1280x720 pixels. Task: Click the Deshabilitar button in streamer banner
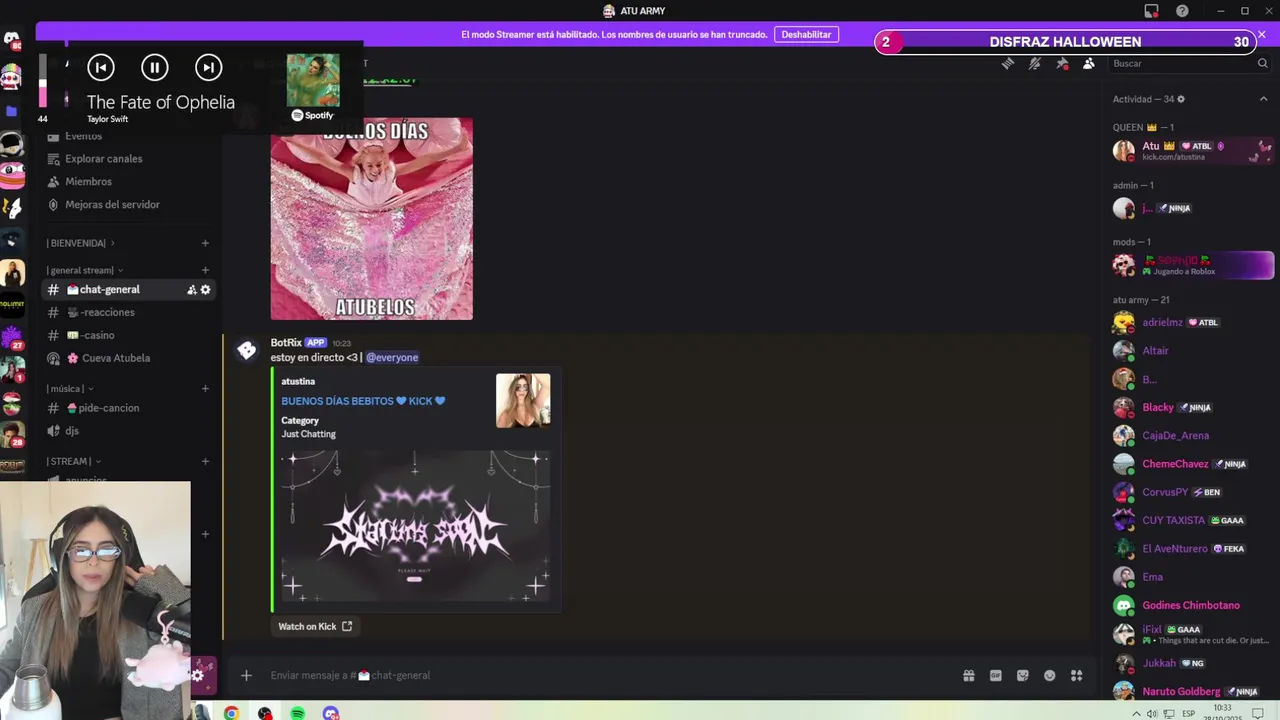tap(806, 34)
